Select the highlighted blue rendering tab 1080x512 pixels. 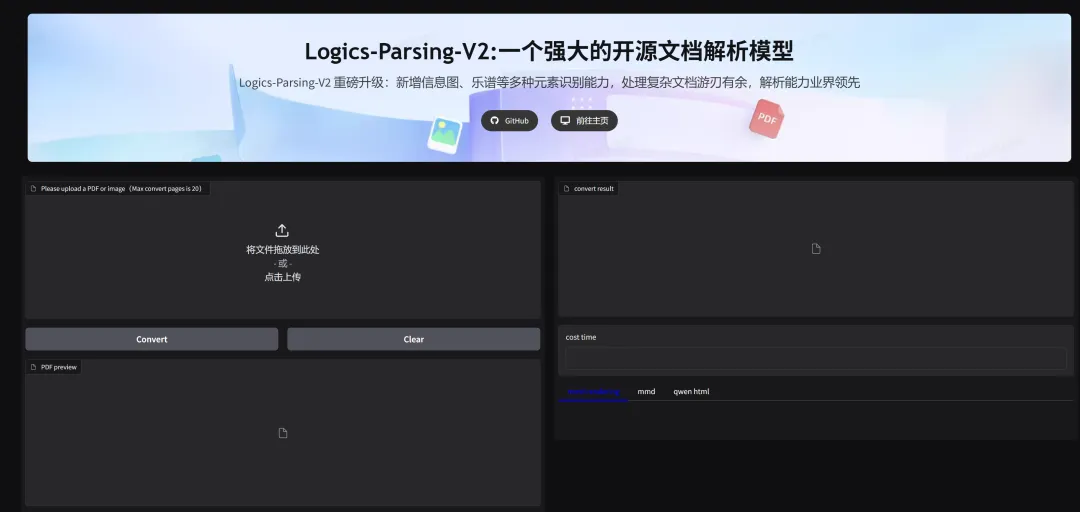pos(593,391)
